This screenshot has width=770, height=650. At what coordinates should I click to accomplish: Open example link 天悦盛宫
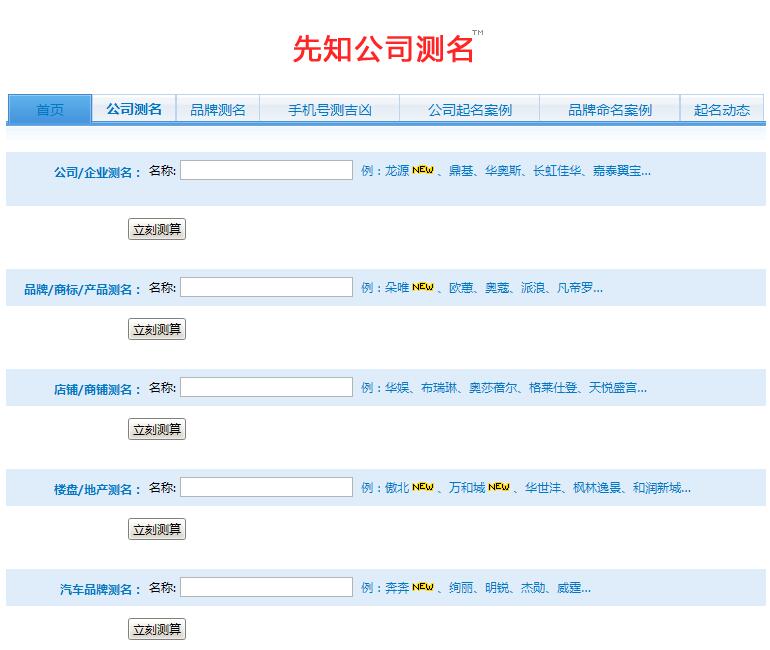[x=613, y=387]
